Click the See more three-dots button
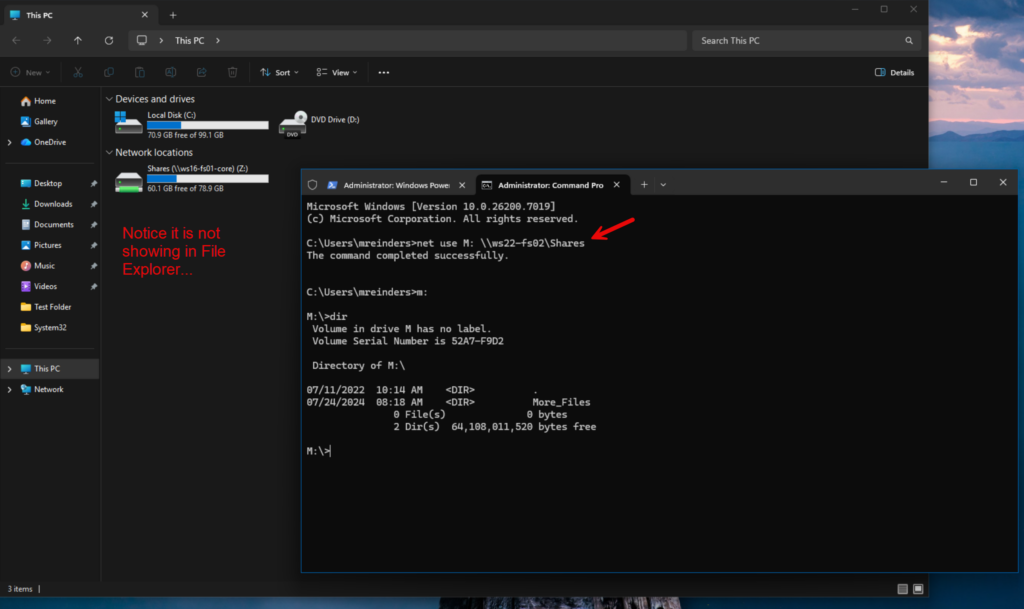 pos(383,72)
